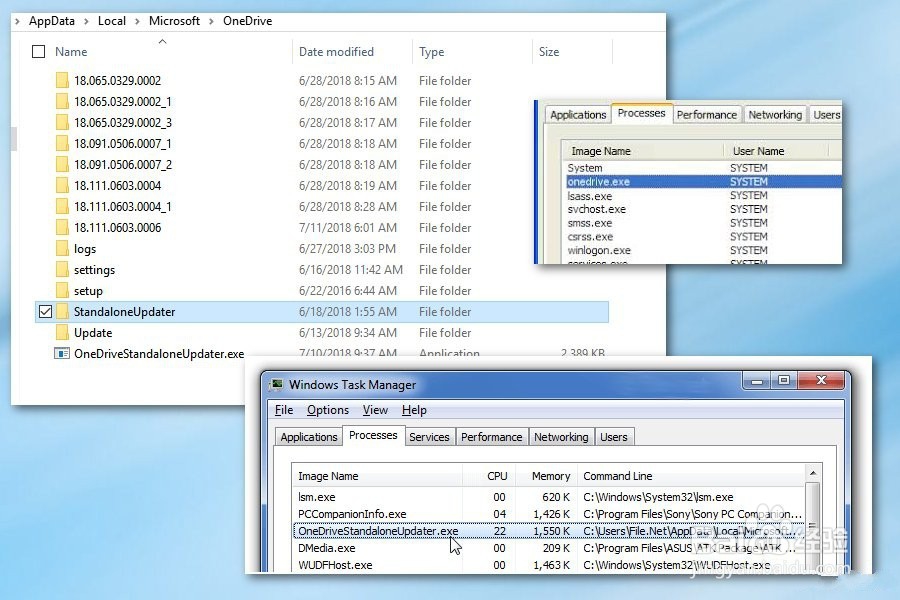Open the logs folder icon
The height and width of the screenshot is (600, 900).
[x=62, y=248]
